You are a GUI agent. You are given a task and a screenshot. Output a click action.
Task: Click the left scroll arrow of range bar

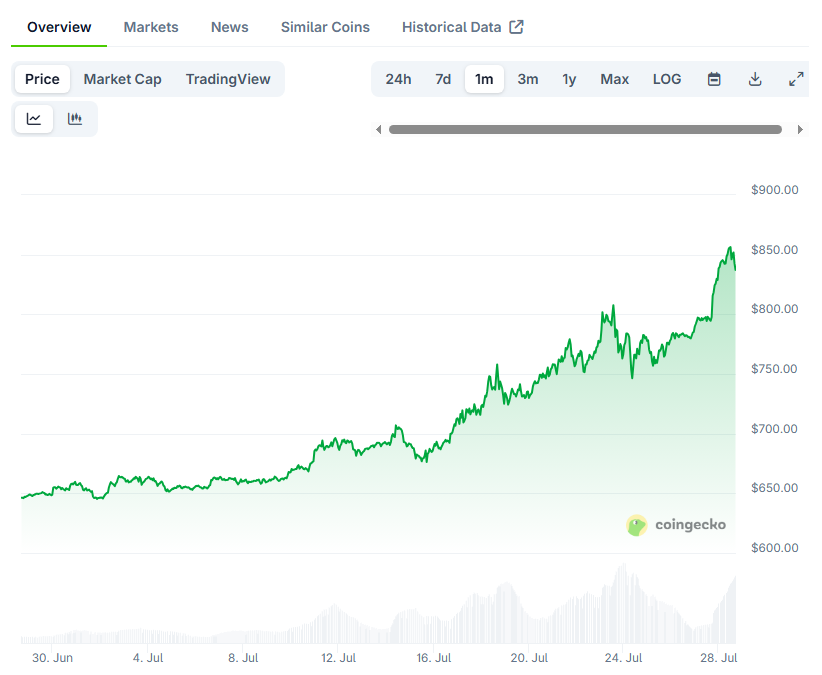pyautogui.click(x=378, y=129)
